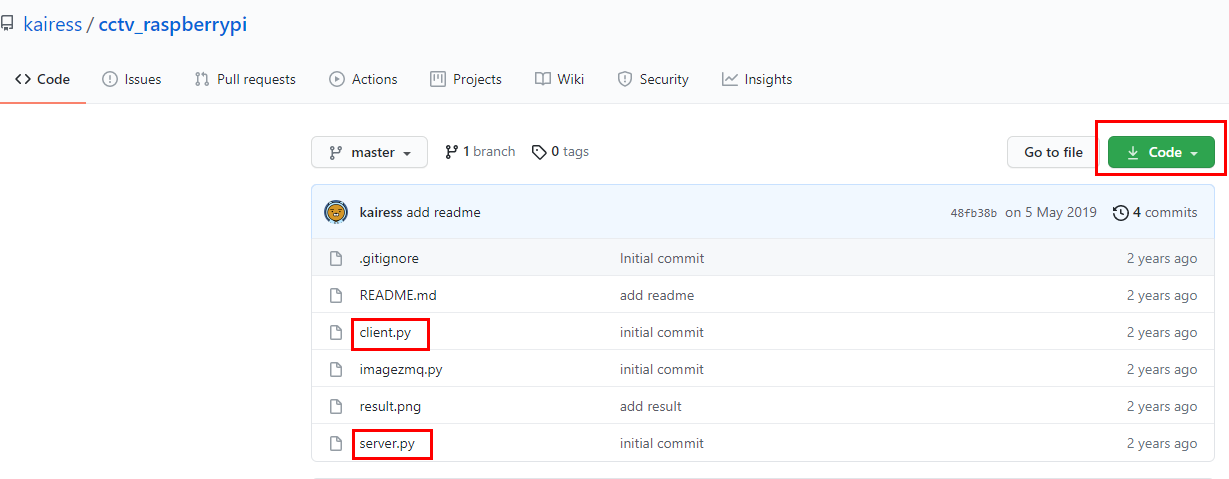
Task: Open the Security tab
Action: click(653, 79)
